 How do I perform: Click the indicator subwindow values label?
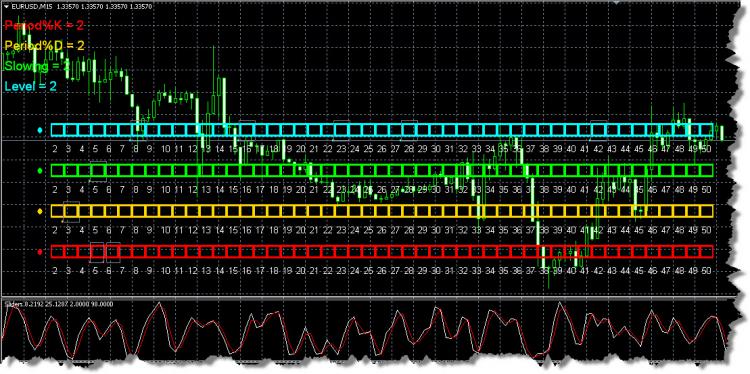coord(59,304)
